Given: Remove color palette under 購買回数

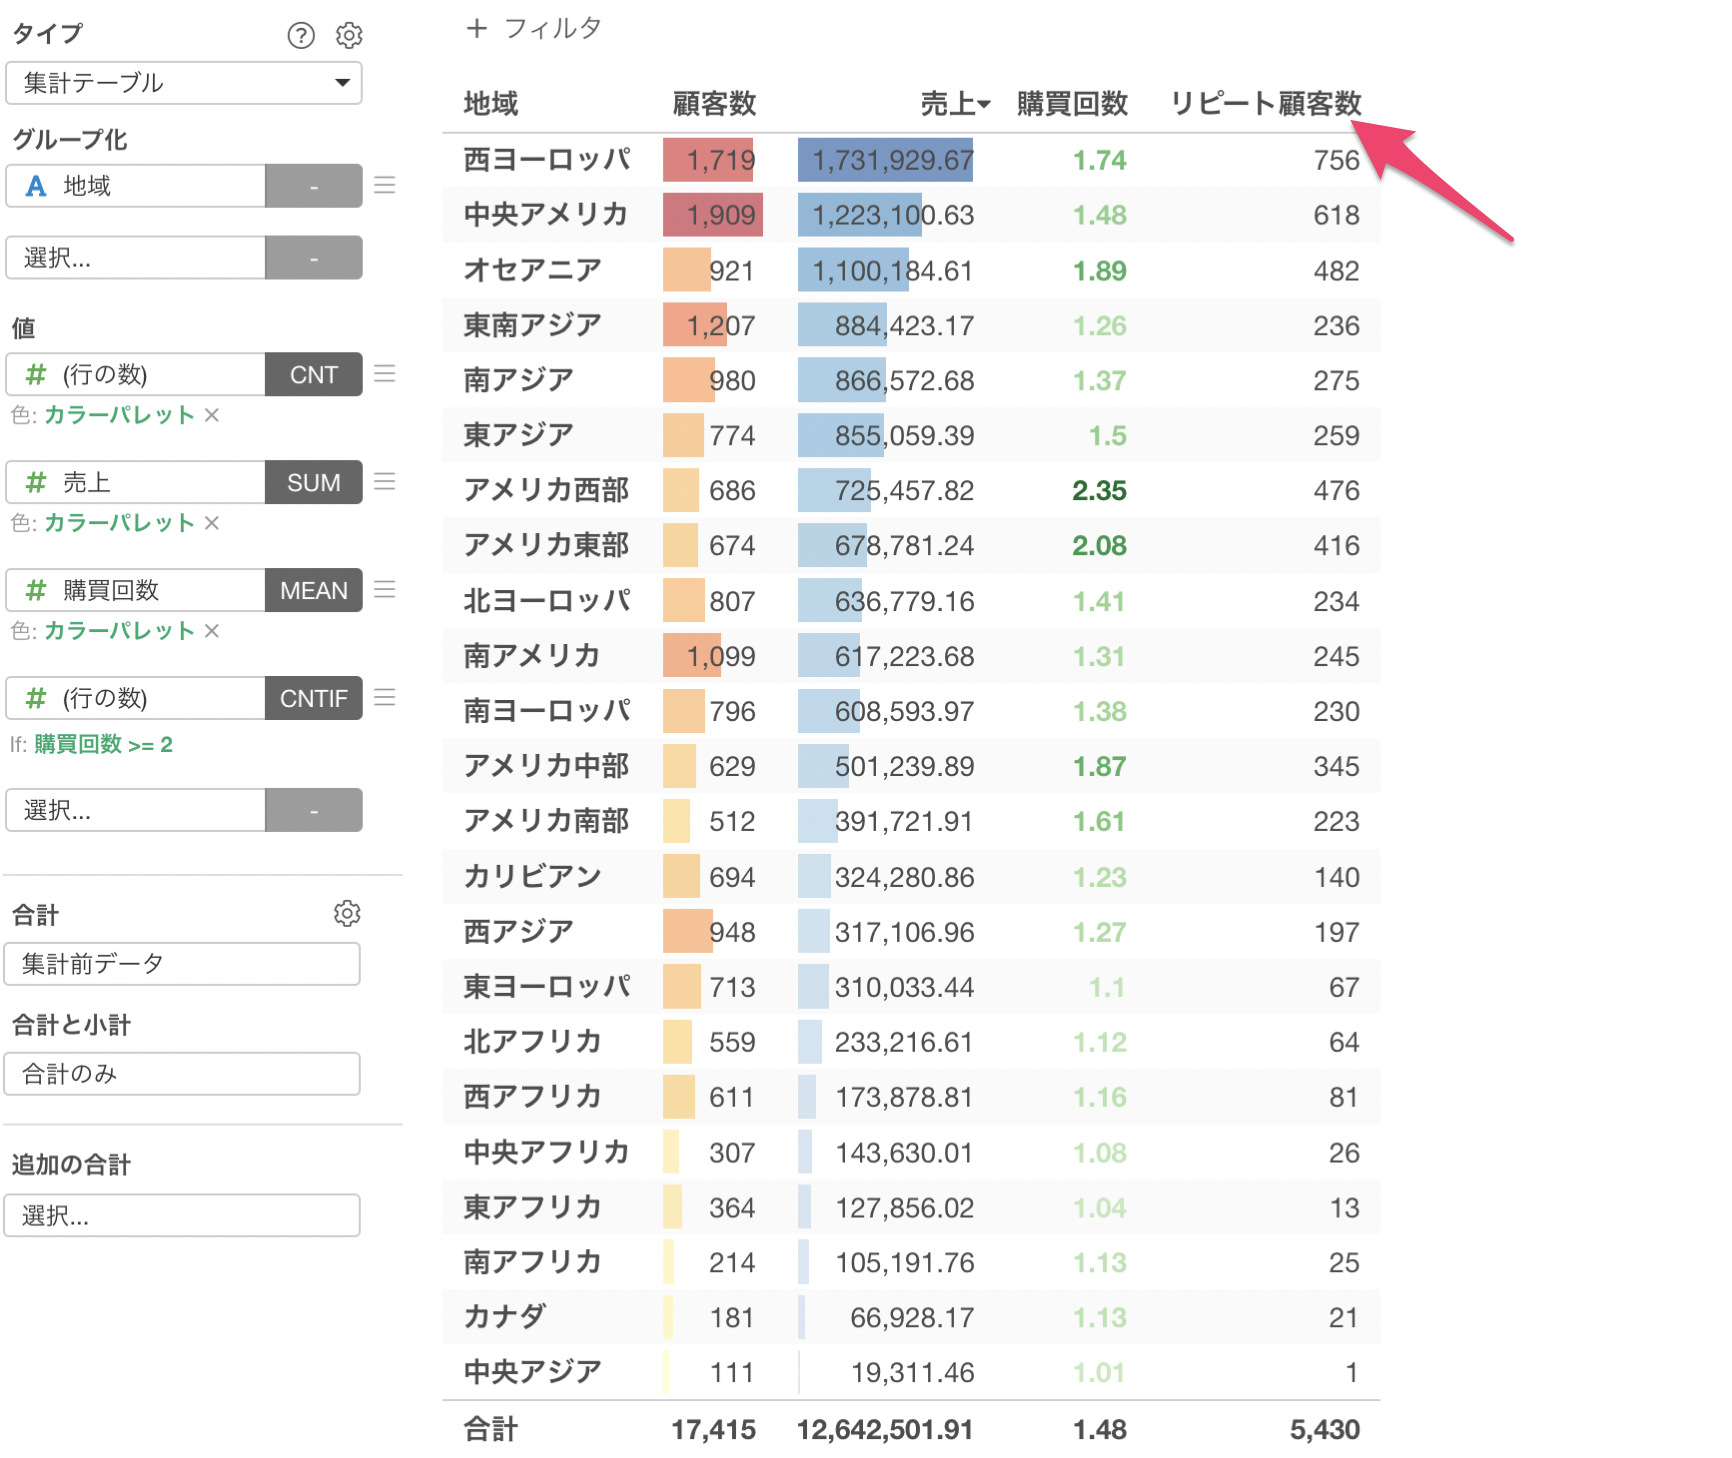Looking at the screenshot, I should point(212,631).
